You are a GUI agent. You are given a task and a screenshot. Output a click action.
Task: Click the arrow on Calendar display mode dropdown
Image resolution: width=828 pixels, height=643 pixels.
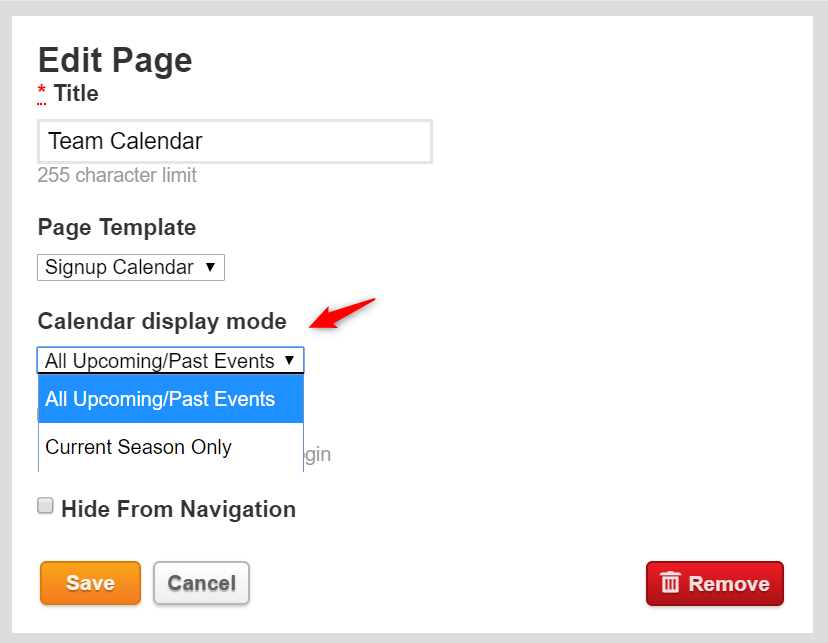289,361
